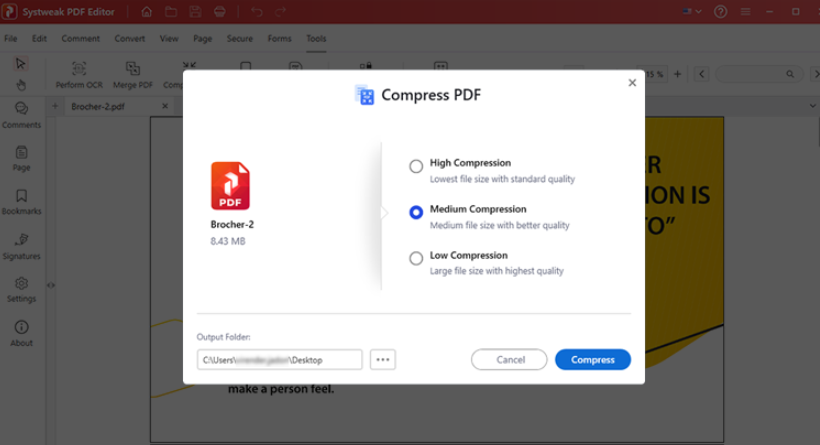The width and height of the screenshot is (820, 445).
Task: Select the hand pan tool
Action: pos(20,84)
